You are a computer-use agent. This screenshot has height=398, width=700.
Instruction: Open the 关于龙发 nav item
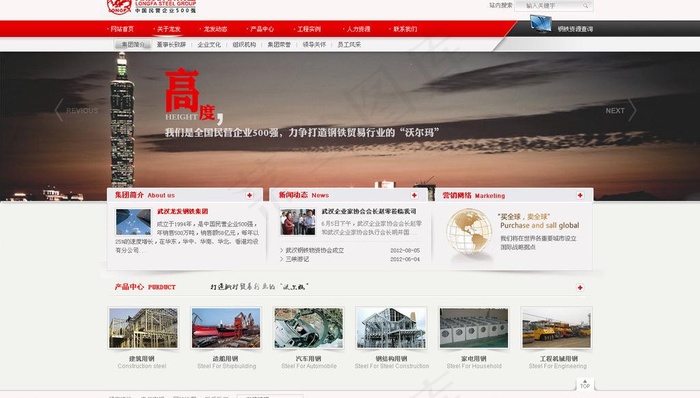(168, 29)
